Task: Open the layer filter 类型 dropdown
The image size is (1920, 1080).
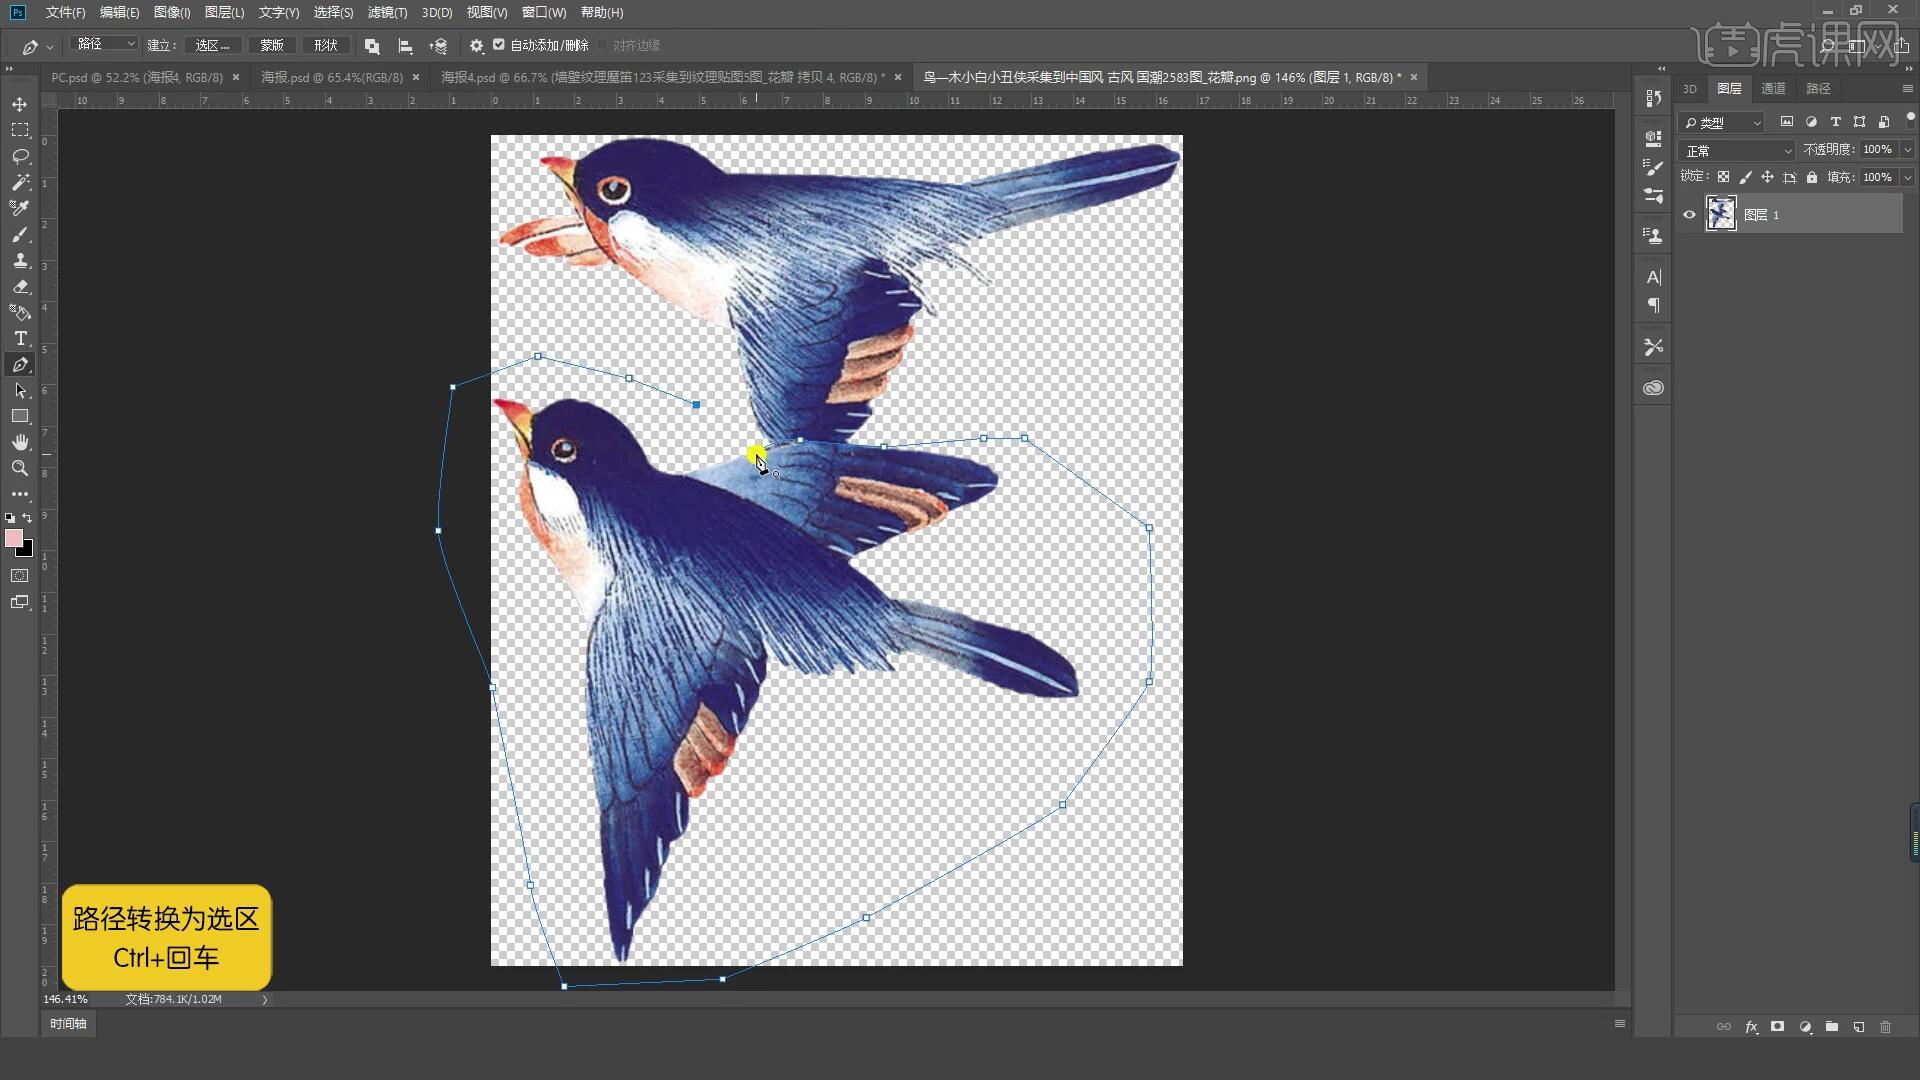Action: (1723, 122)
